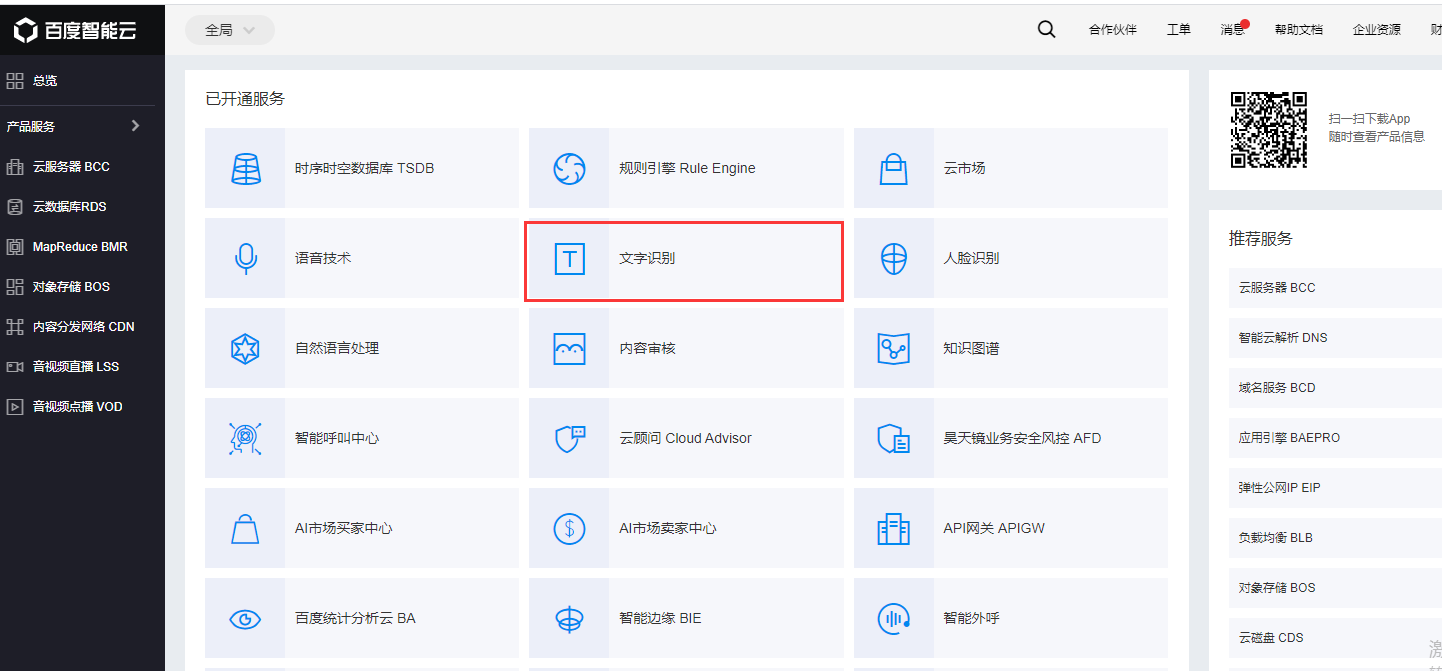
Task: Click the 对象存储 BOS sidebar icon
Action: pos(15,287)
